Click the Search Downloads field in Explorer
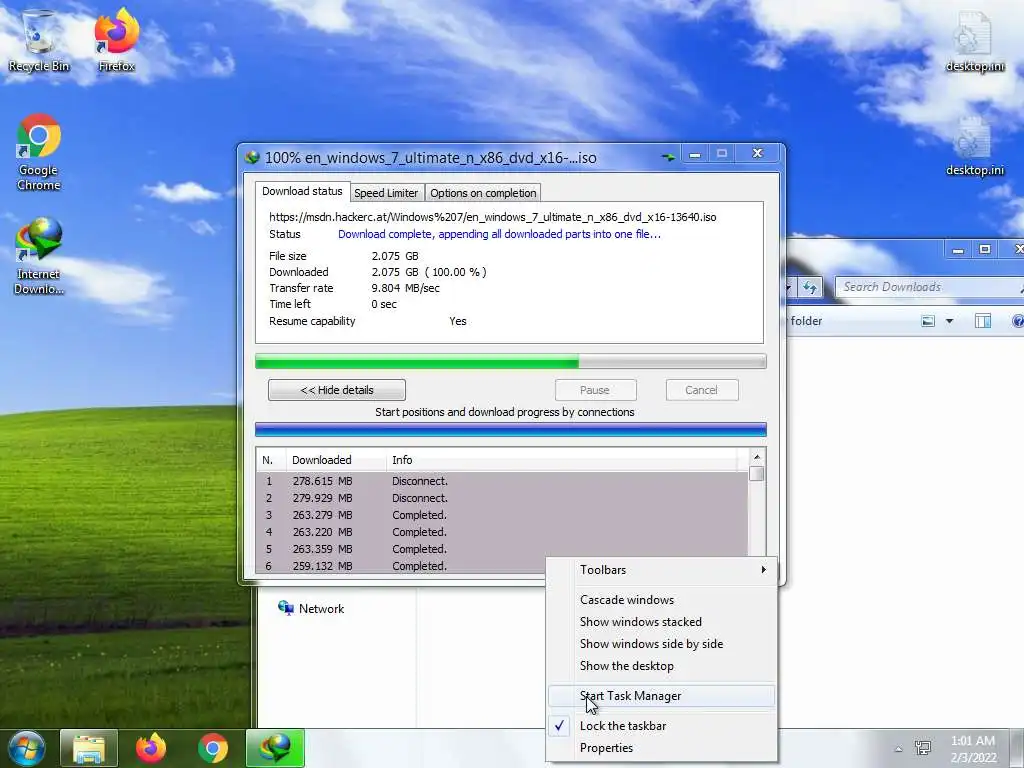The image size is (1024, 768). coord(927,287)
